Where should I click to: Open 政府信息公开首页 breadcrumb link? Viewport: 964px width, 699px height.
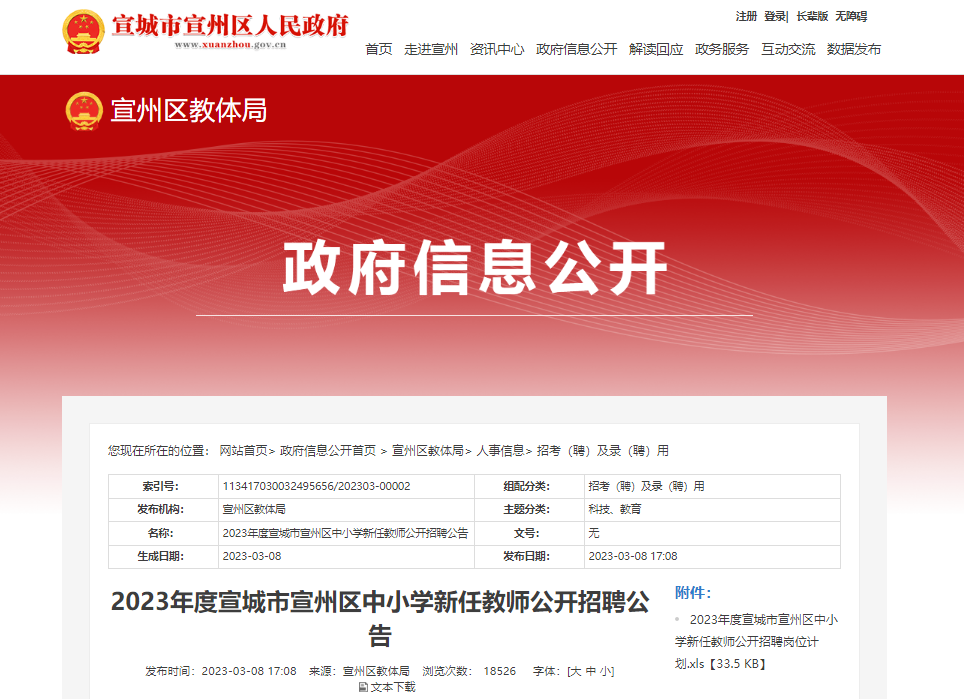[328, 451]
